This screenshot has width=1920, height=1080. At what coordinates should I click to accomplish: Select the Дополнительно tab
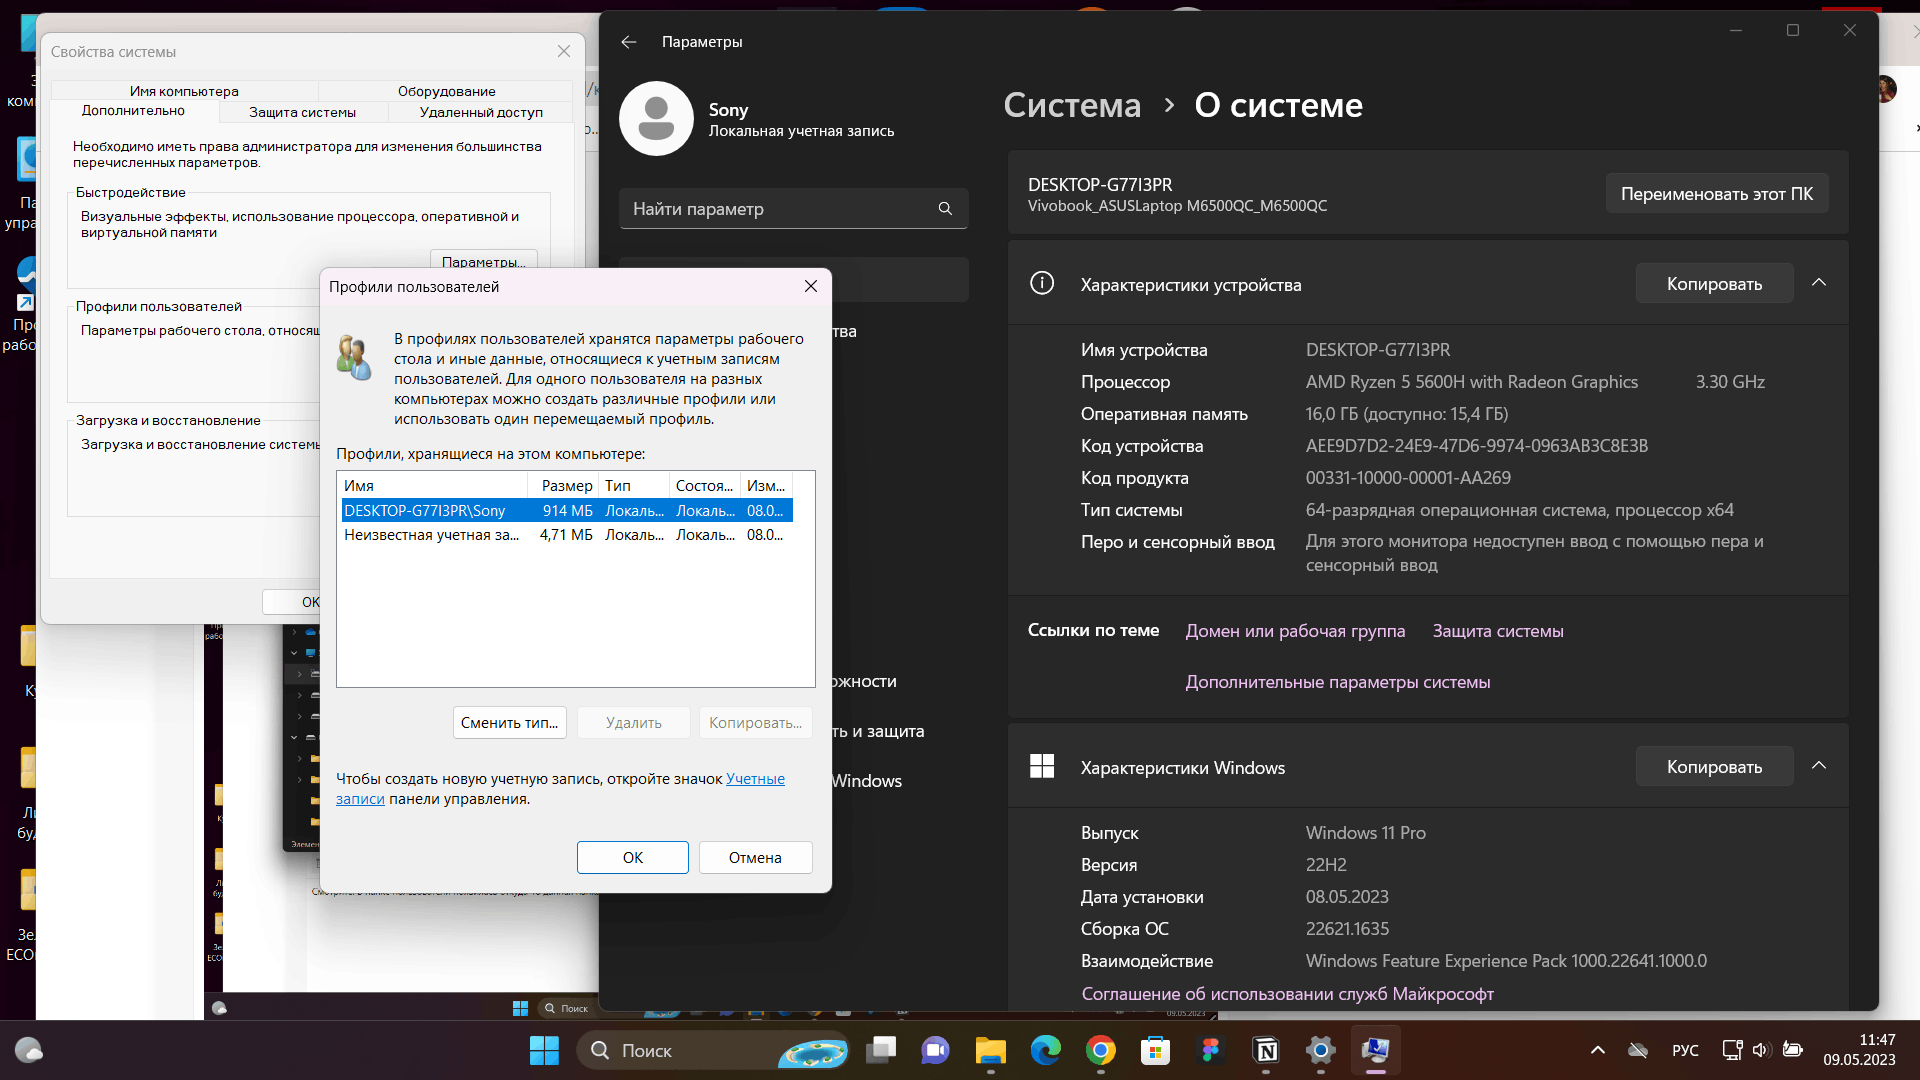pyautogui.click(x=133, y=111)
